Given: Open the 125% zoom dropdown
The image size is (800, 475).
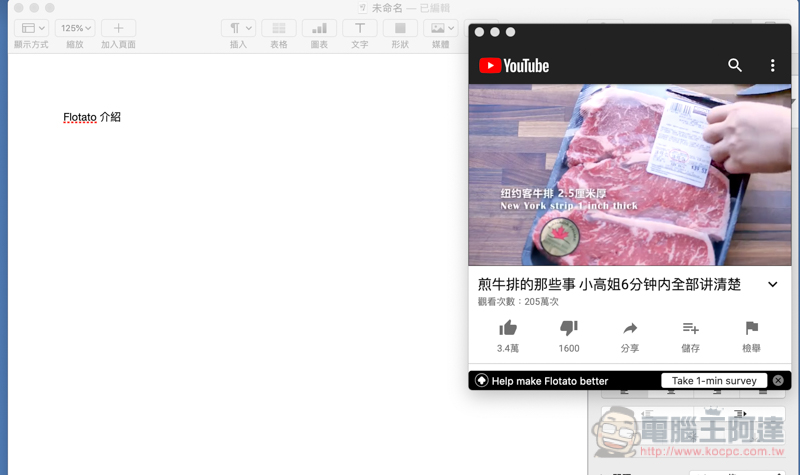Looking at the screenshot, I should click(x=75, y=28).
